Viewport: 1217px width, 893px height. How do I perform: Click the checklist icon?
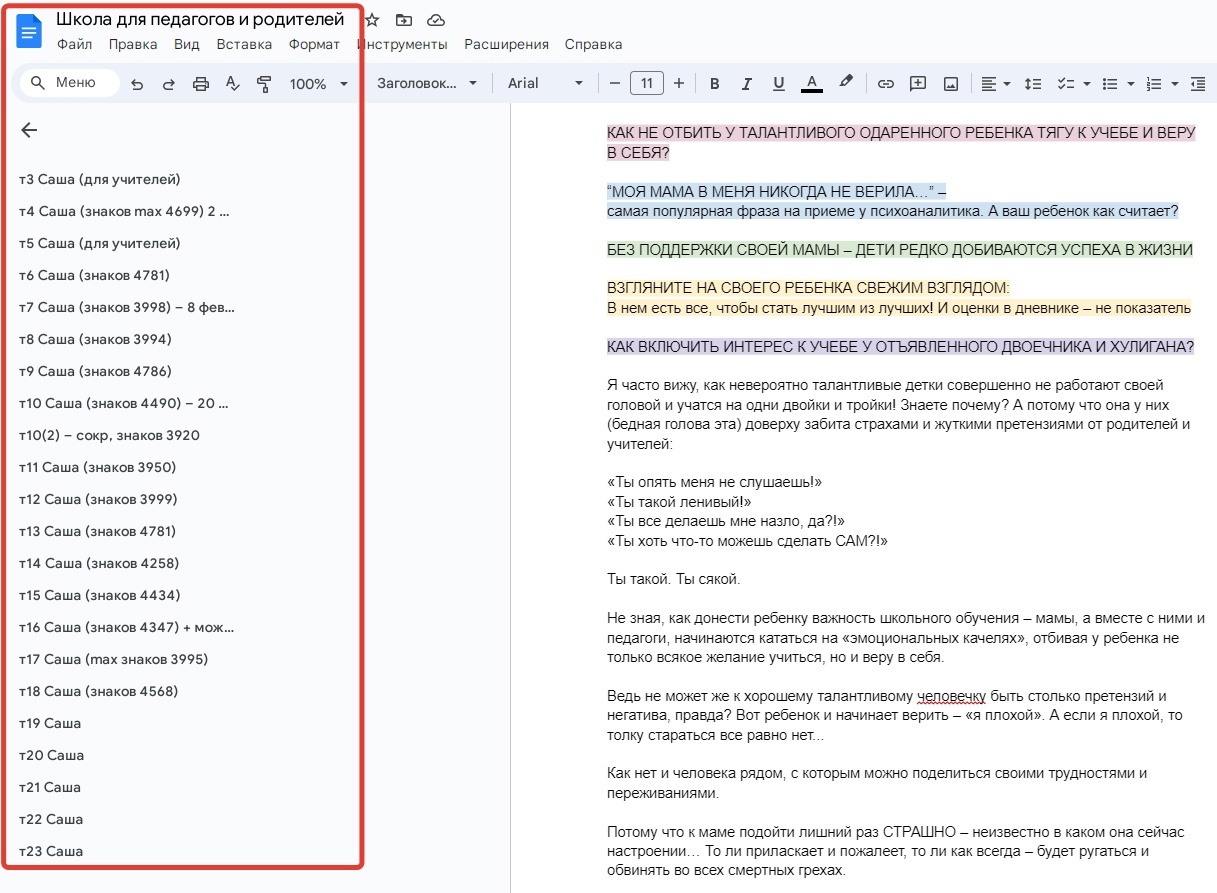[x=1066, y=84]
